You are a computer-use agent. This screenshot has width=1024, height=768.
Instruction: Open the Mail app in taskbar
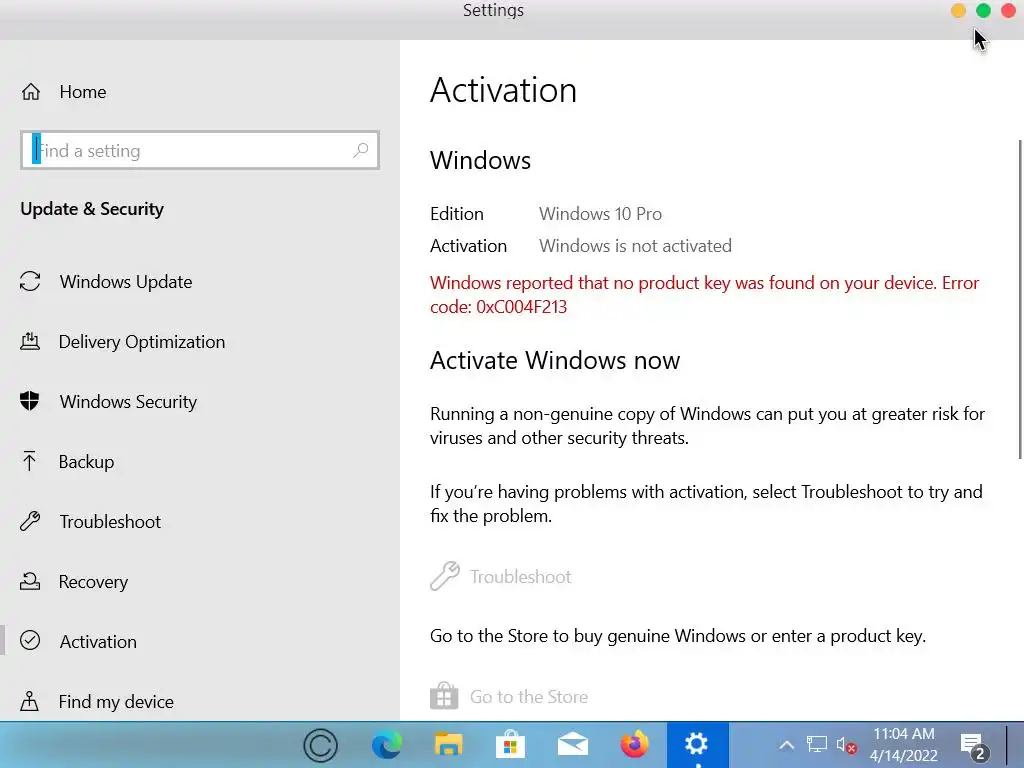pos(573,745)
